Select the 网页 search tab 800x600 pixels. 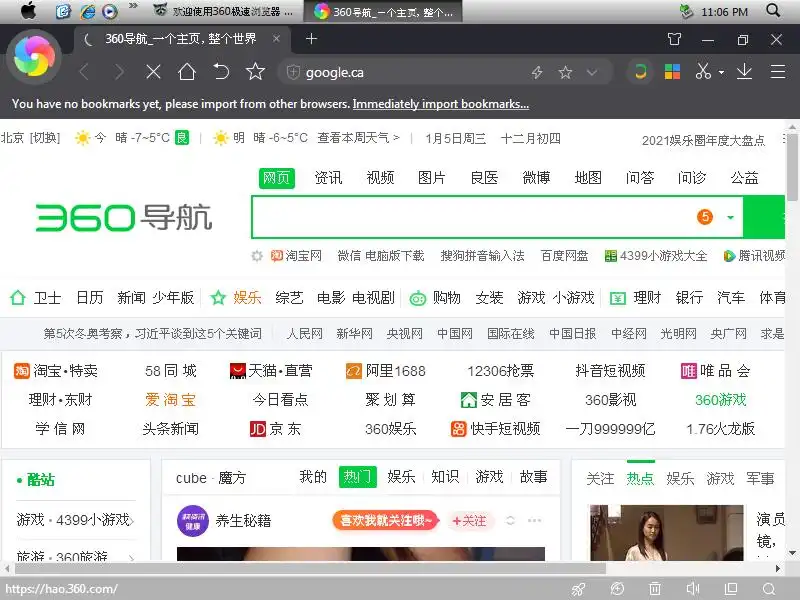click(x=276, y=178)
